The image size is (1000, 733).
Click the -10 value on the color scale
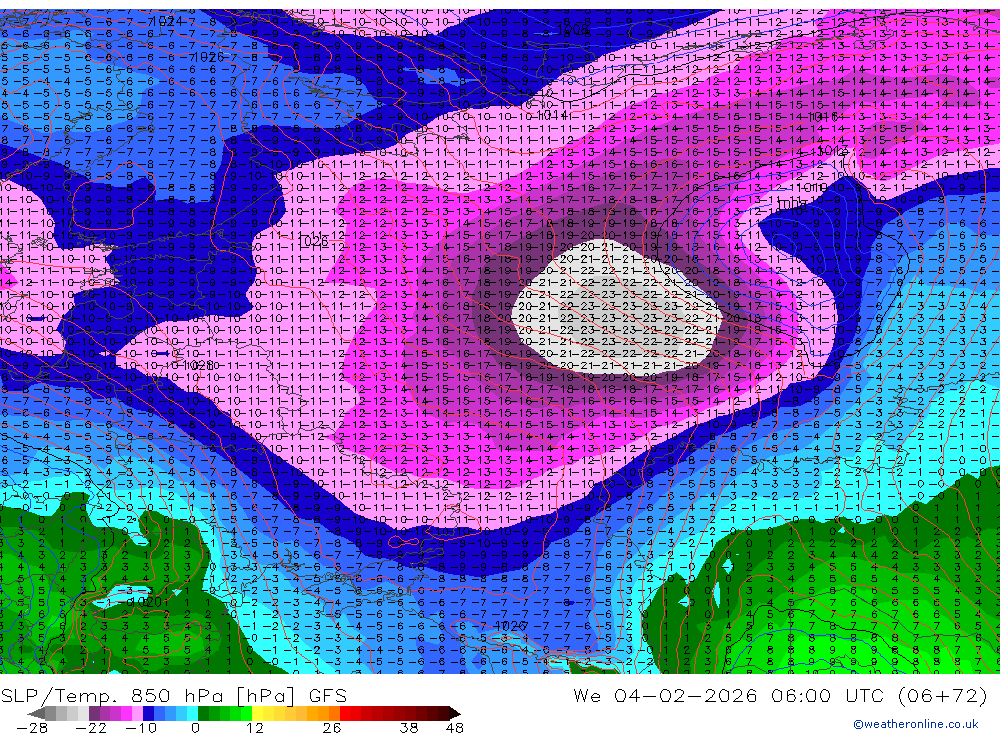[x=141, y=727]
